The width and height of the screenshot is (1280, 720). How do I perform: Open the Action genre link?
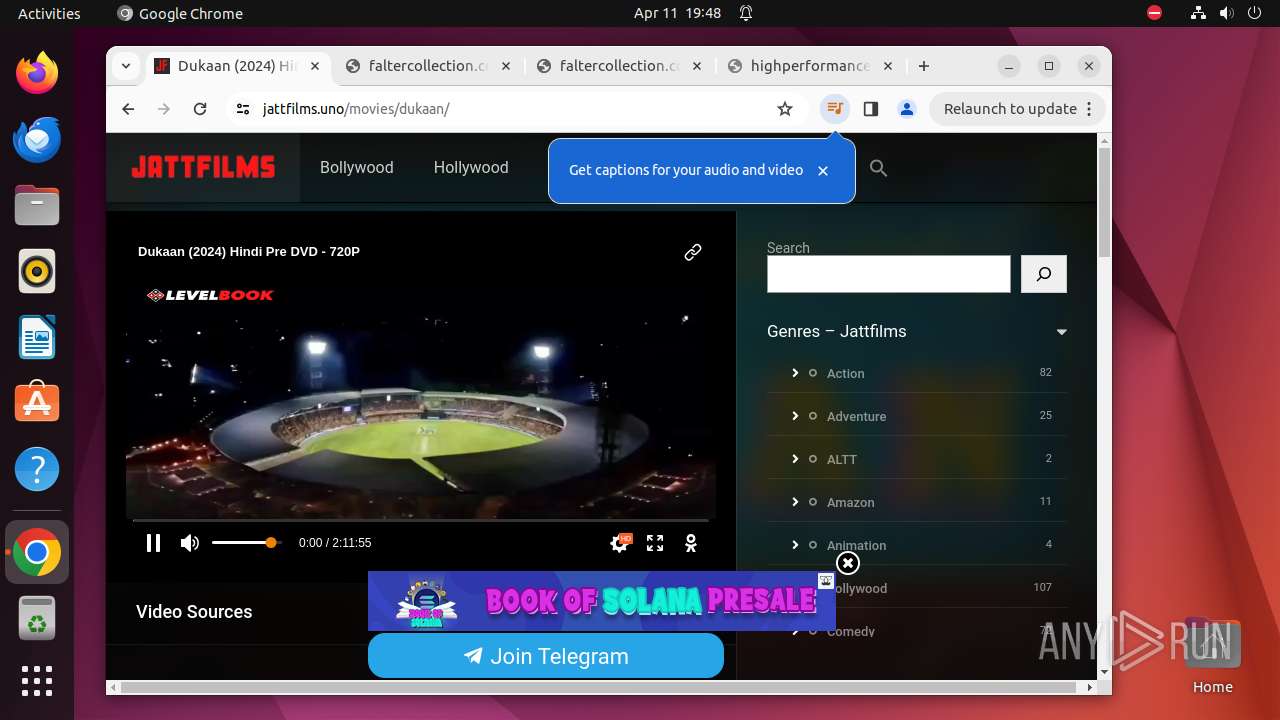click(845, 374)
